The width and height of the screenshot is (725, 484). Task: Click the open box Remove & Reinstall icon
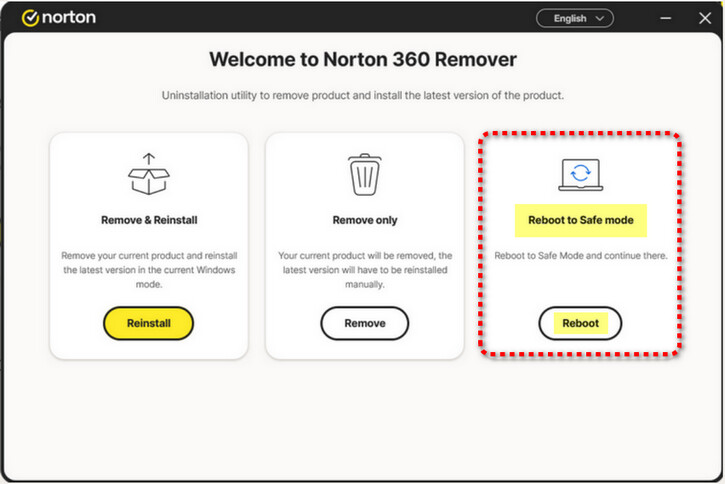[148, 175]
